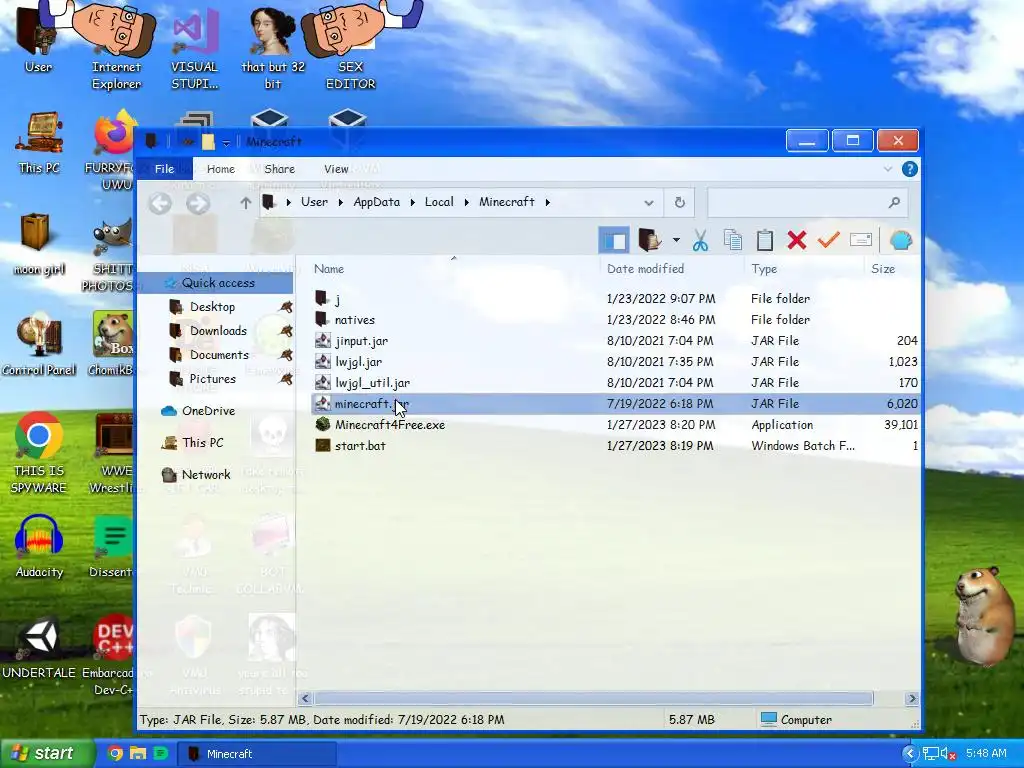Expand the address bar history dropdown
This screenshot has height=768, width=1024.
click(648, 202)
